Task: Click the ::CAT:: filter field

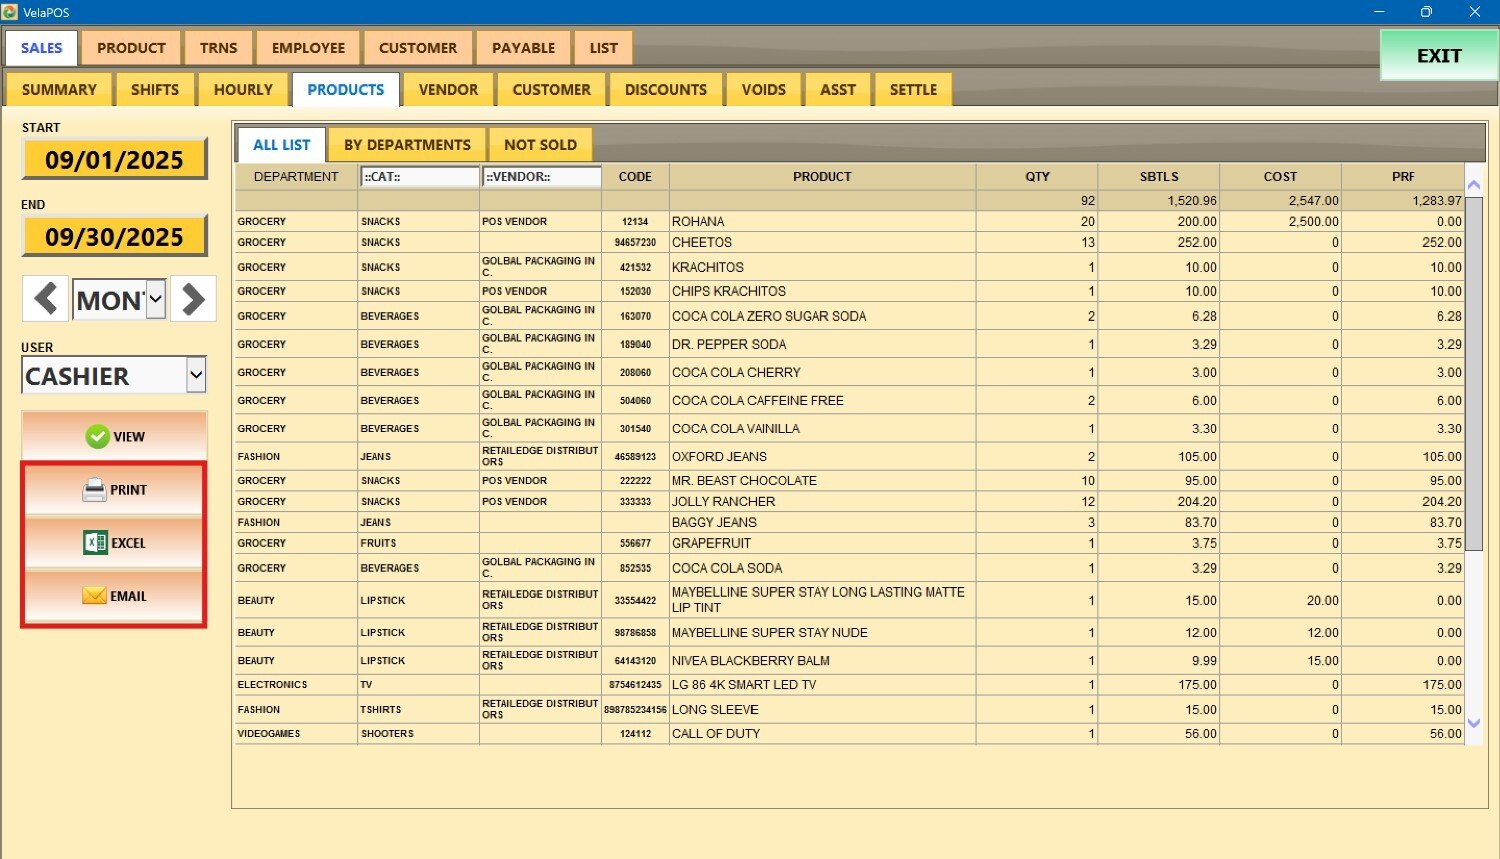Action: pos(419,177)
